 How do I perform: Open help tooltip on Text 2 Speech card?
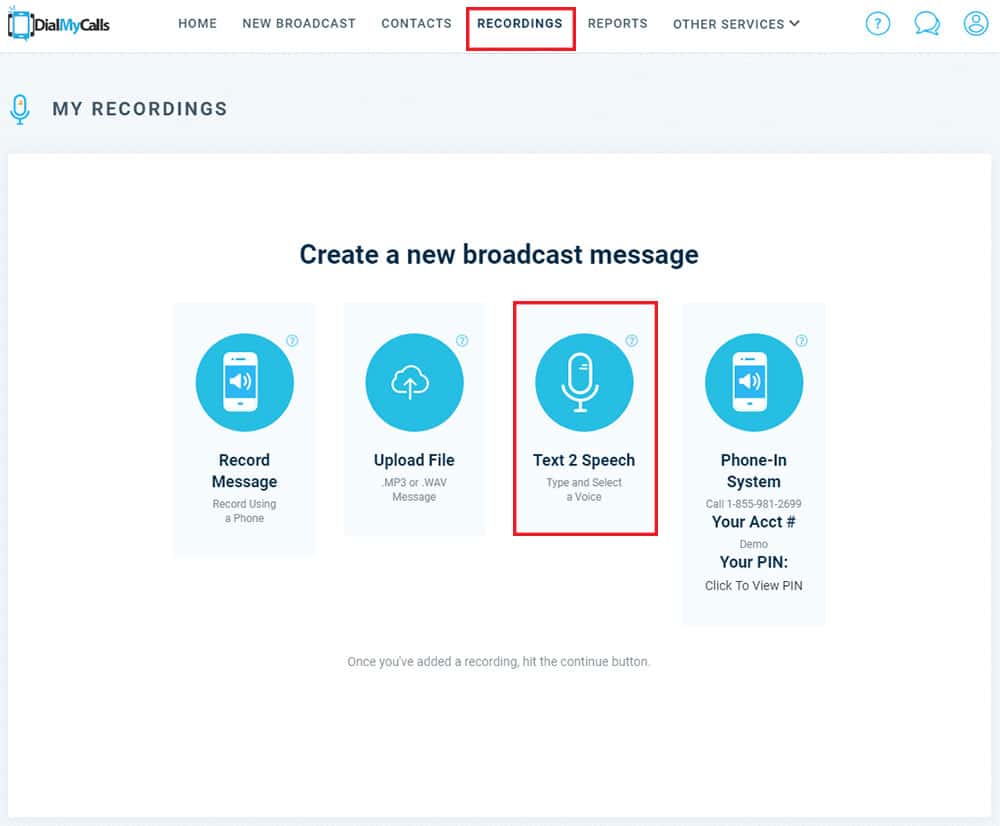click(x=632, y=341)
